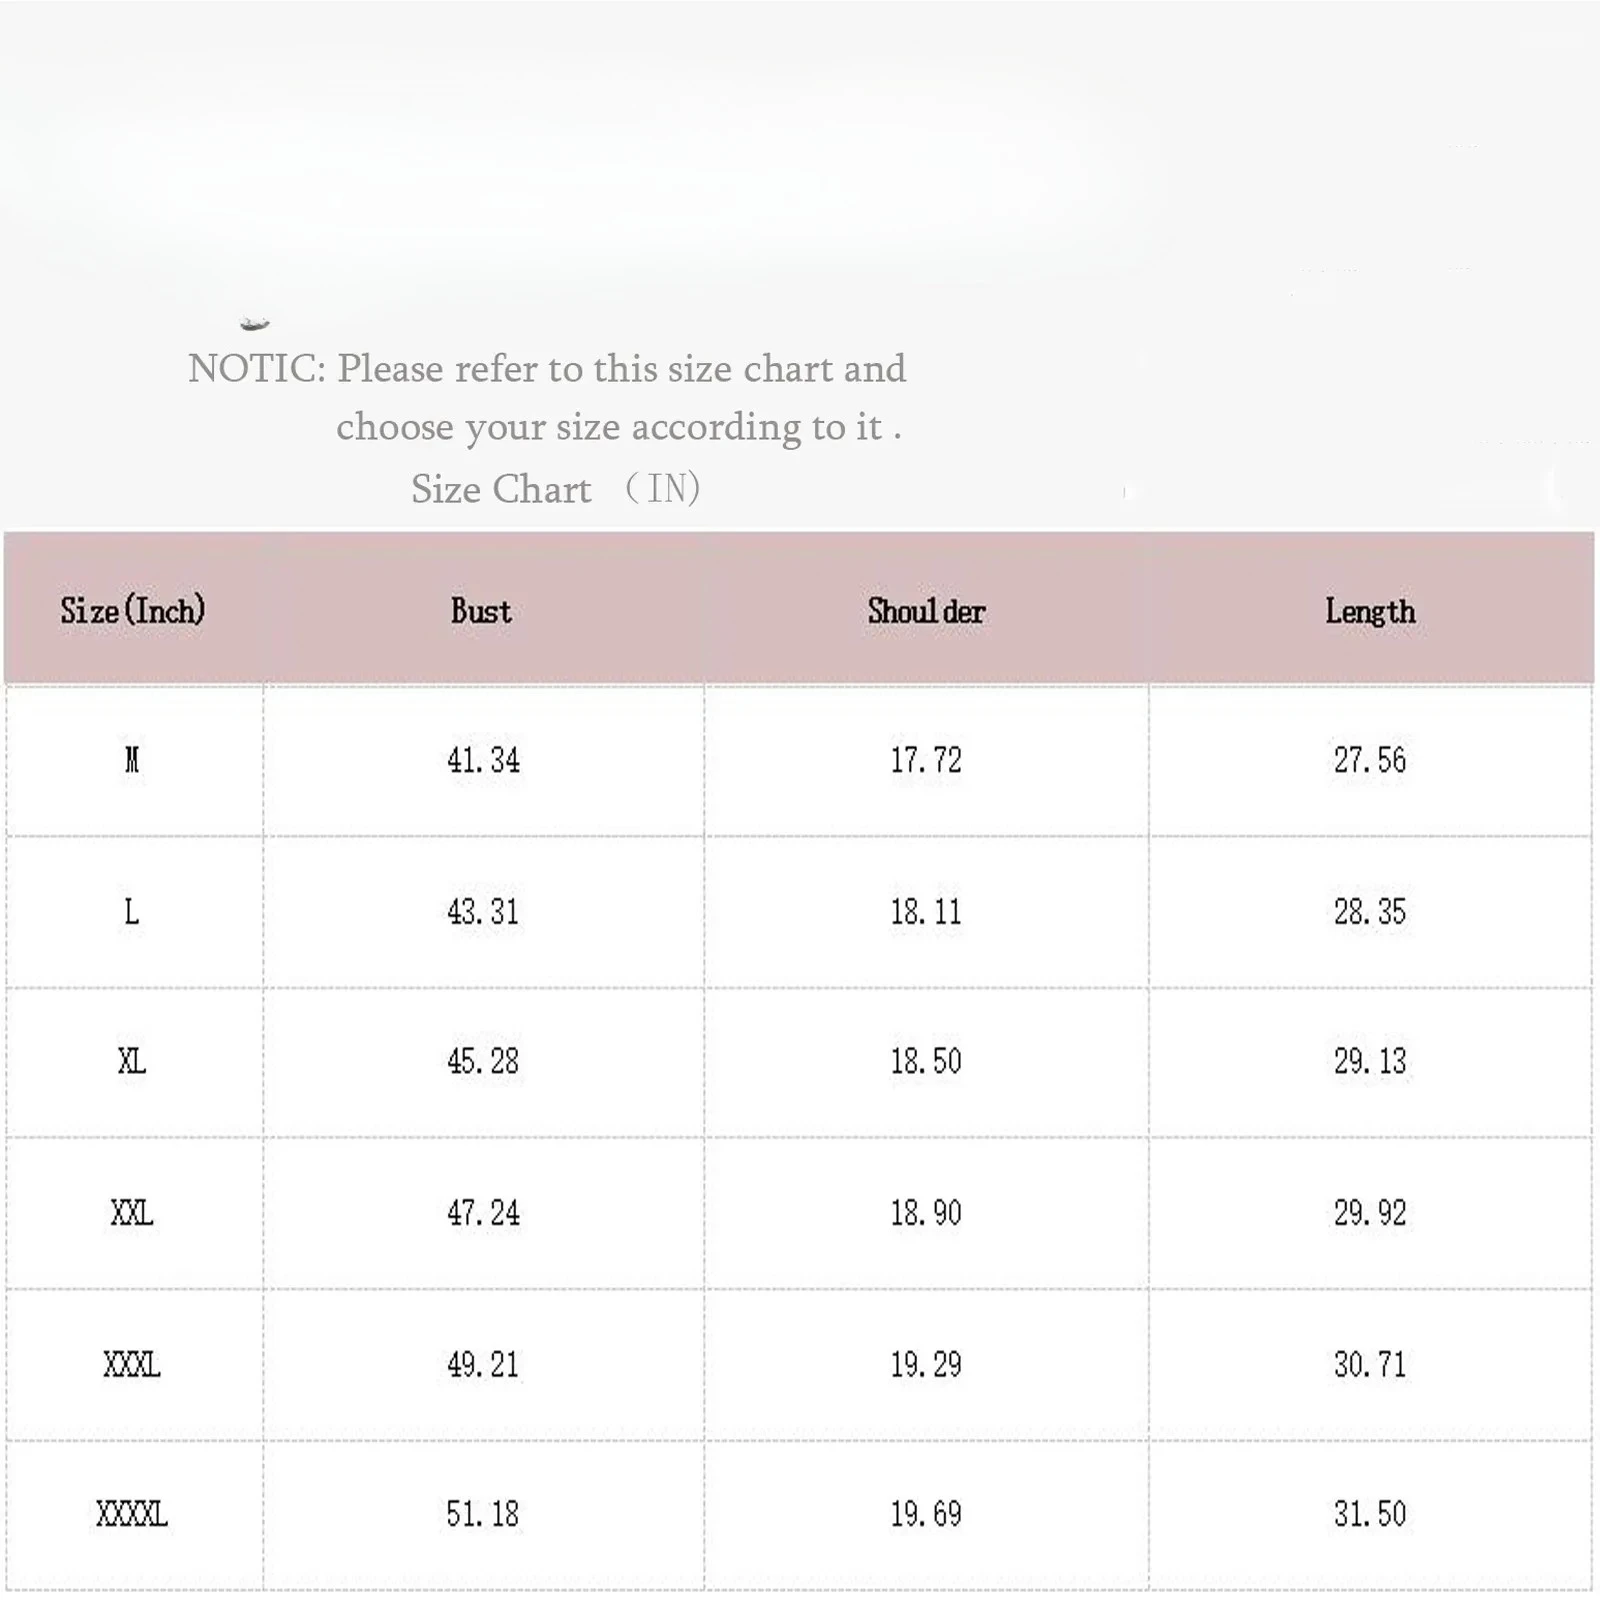
Task: Click the 29.13 length value
Action: (1370, 1061)
